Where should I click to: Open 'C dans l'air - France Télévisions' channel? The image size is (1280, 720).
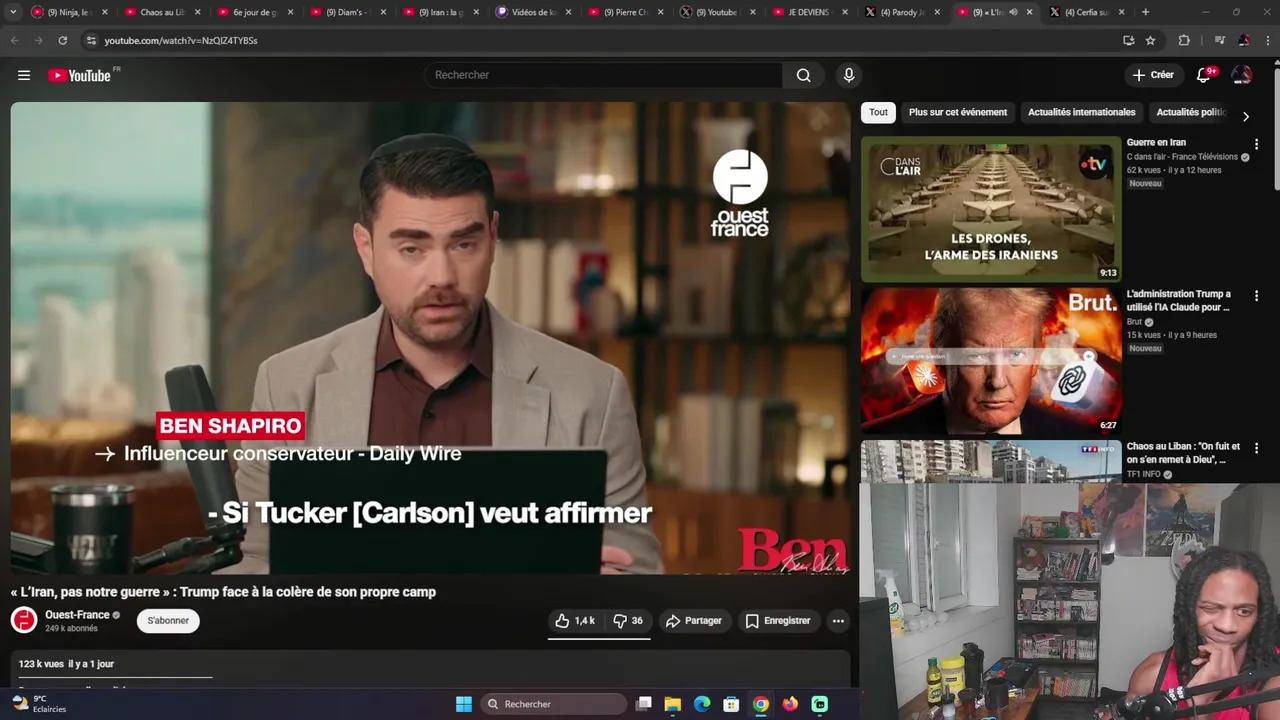coord(1182,157)
